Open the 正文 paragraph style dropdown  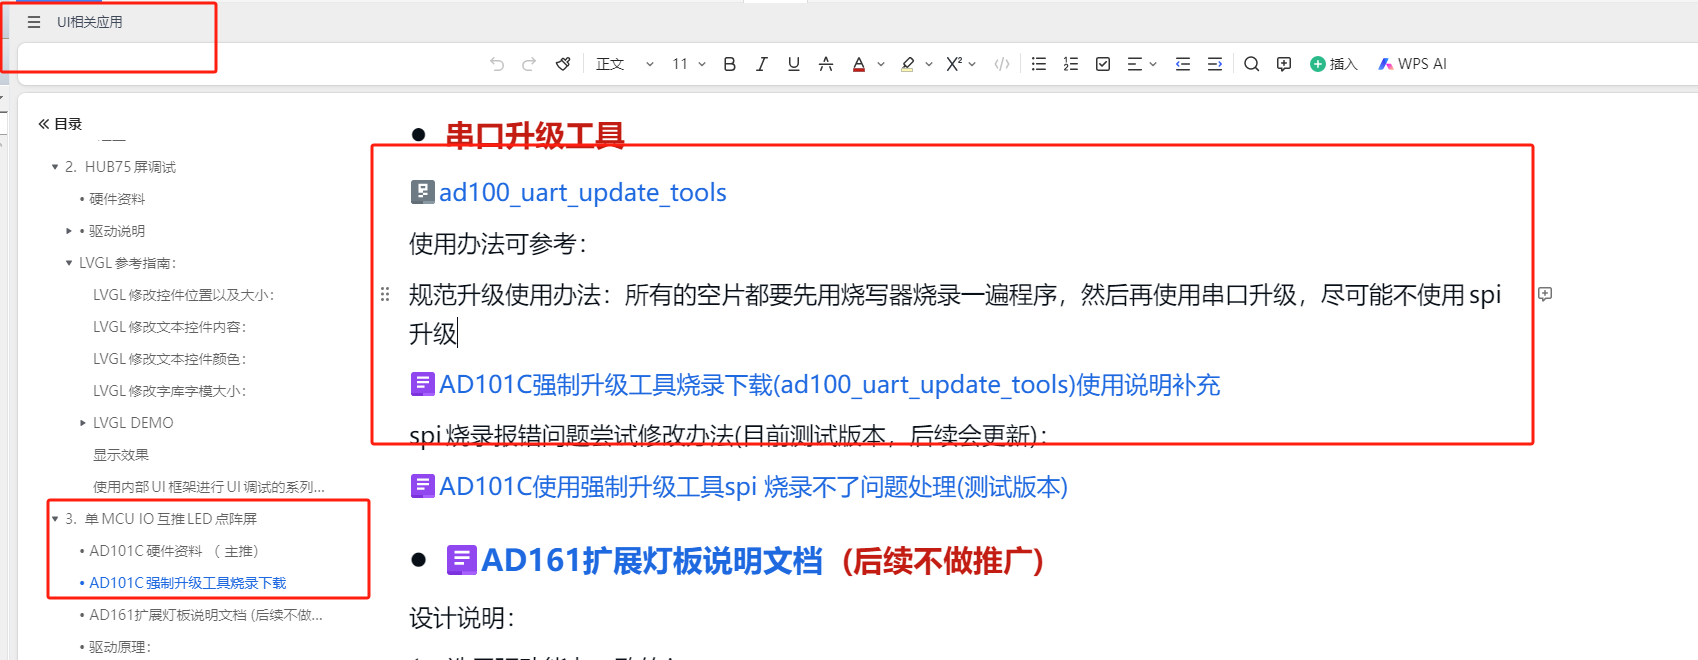coord(625,64)
